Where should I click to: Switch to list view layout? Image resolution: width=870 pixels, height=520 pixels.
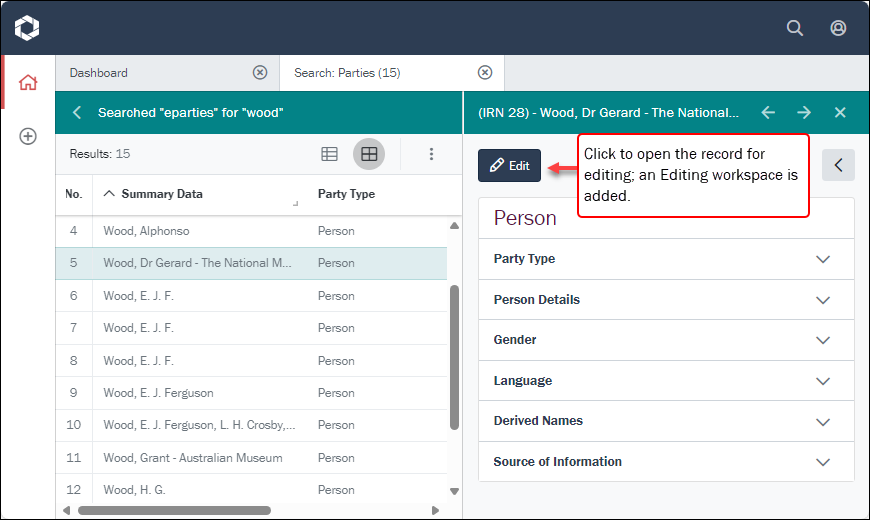coord(329,154)
